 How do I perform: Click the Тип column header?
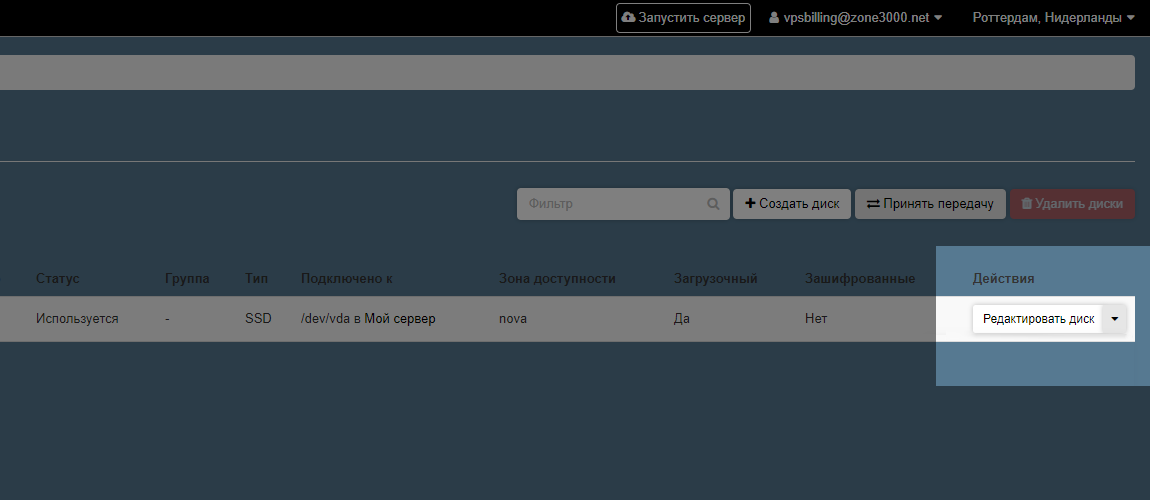[257, 279]
